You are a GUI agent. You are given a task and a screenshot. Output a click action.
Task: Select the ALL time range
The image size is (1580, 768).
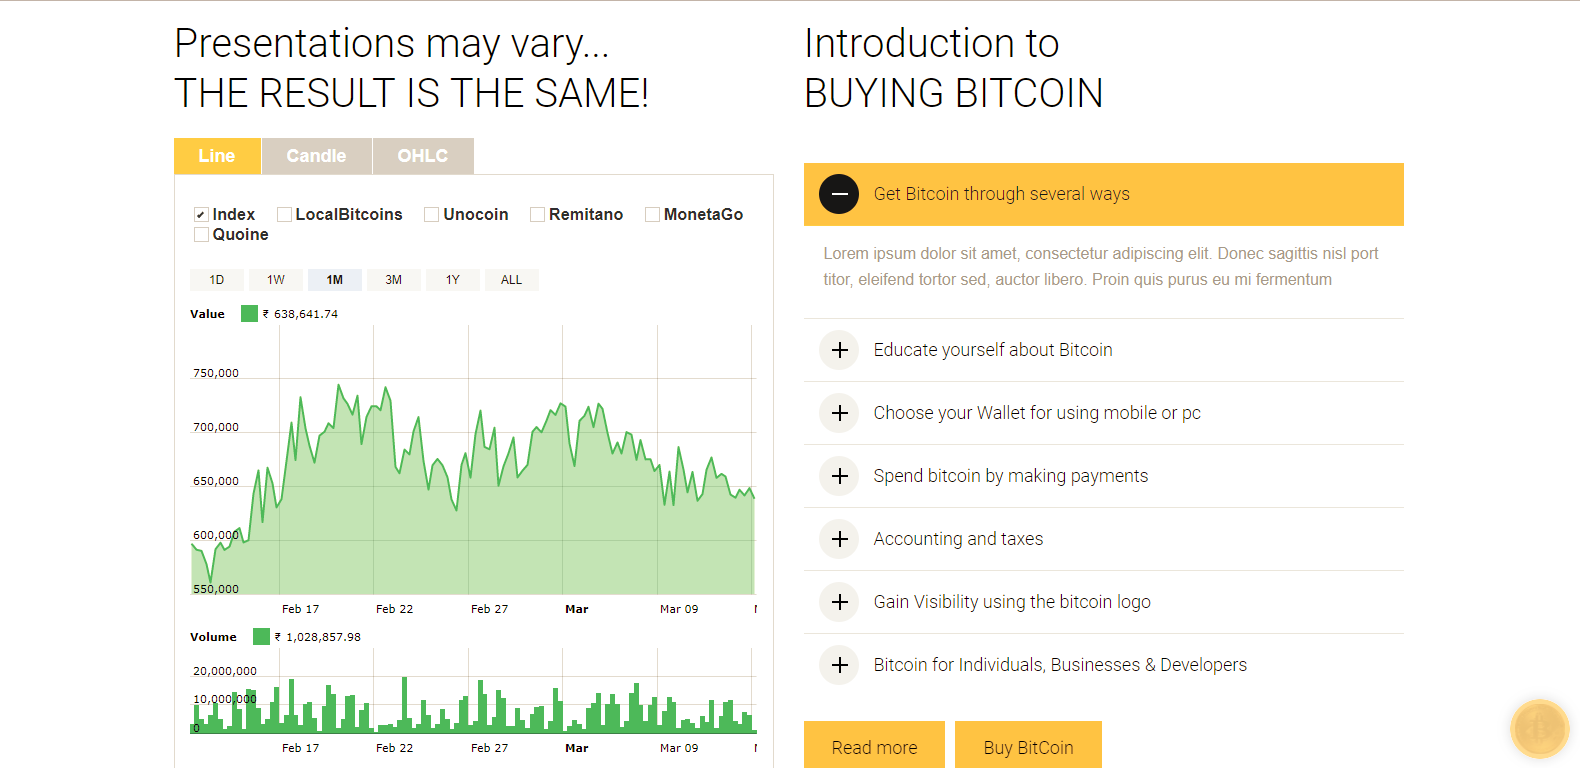coord(511,280)
